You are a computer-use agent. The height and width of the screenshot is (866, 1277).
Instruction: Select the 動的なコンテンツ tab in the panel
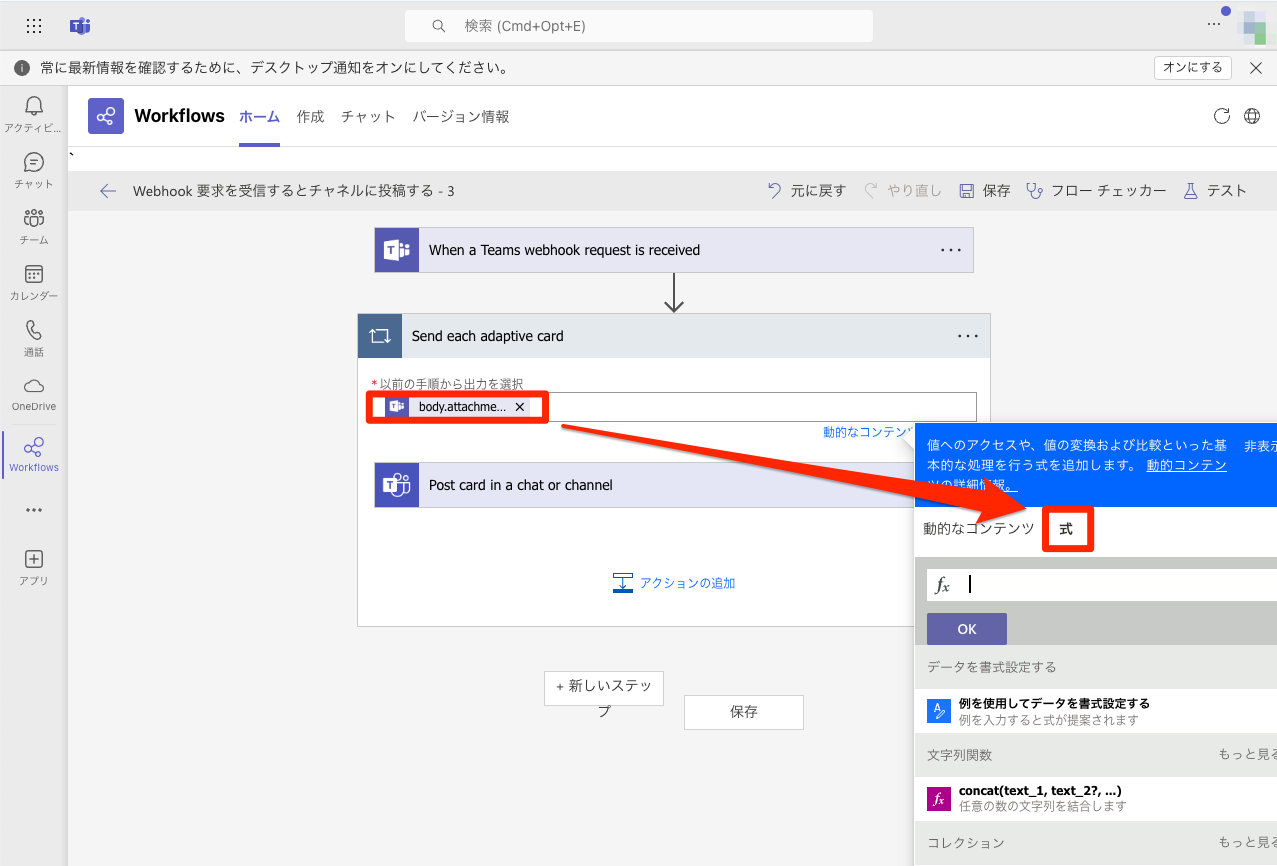point(978,529)
